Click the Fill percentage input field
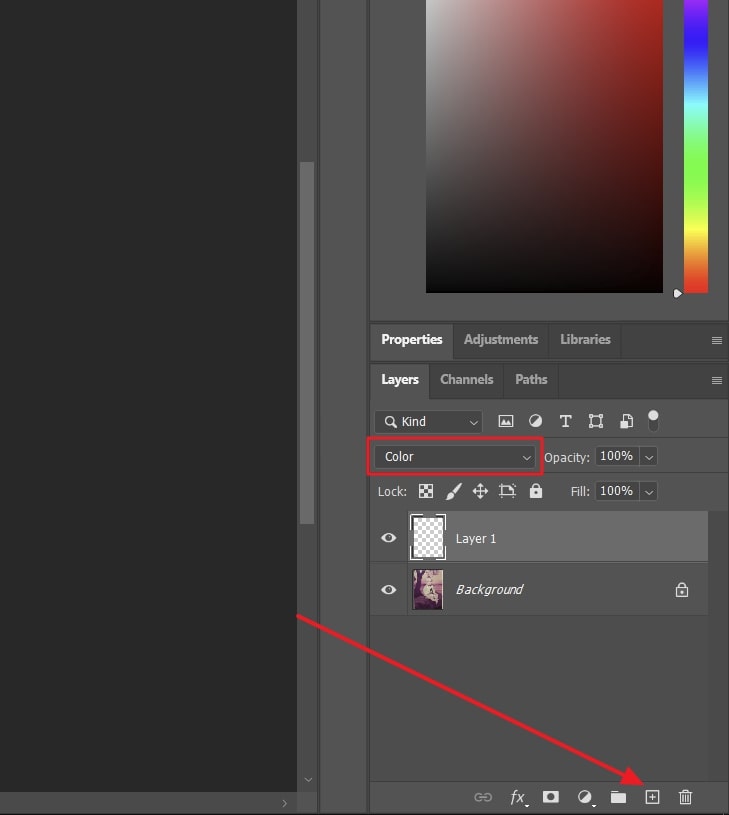 [616, 491]
